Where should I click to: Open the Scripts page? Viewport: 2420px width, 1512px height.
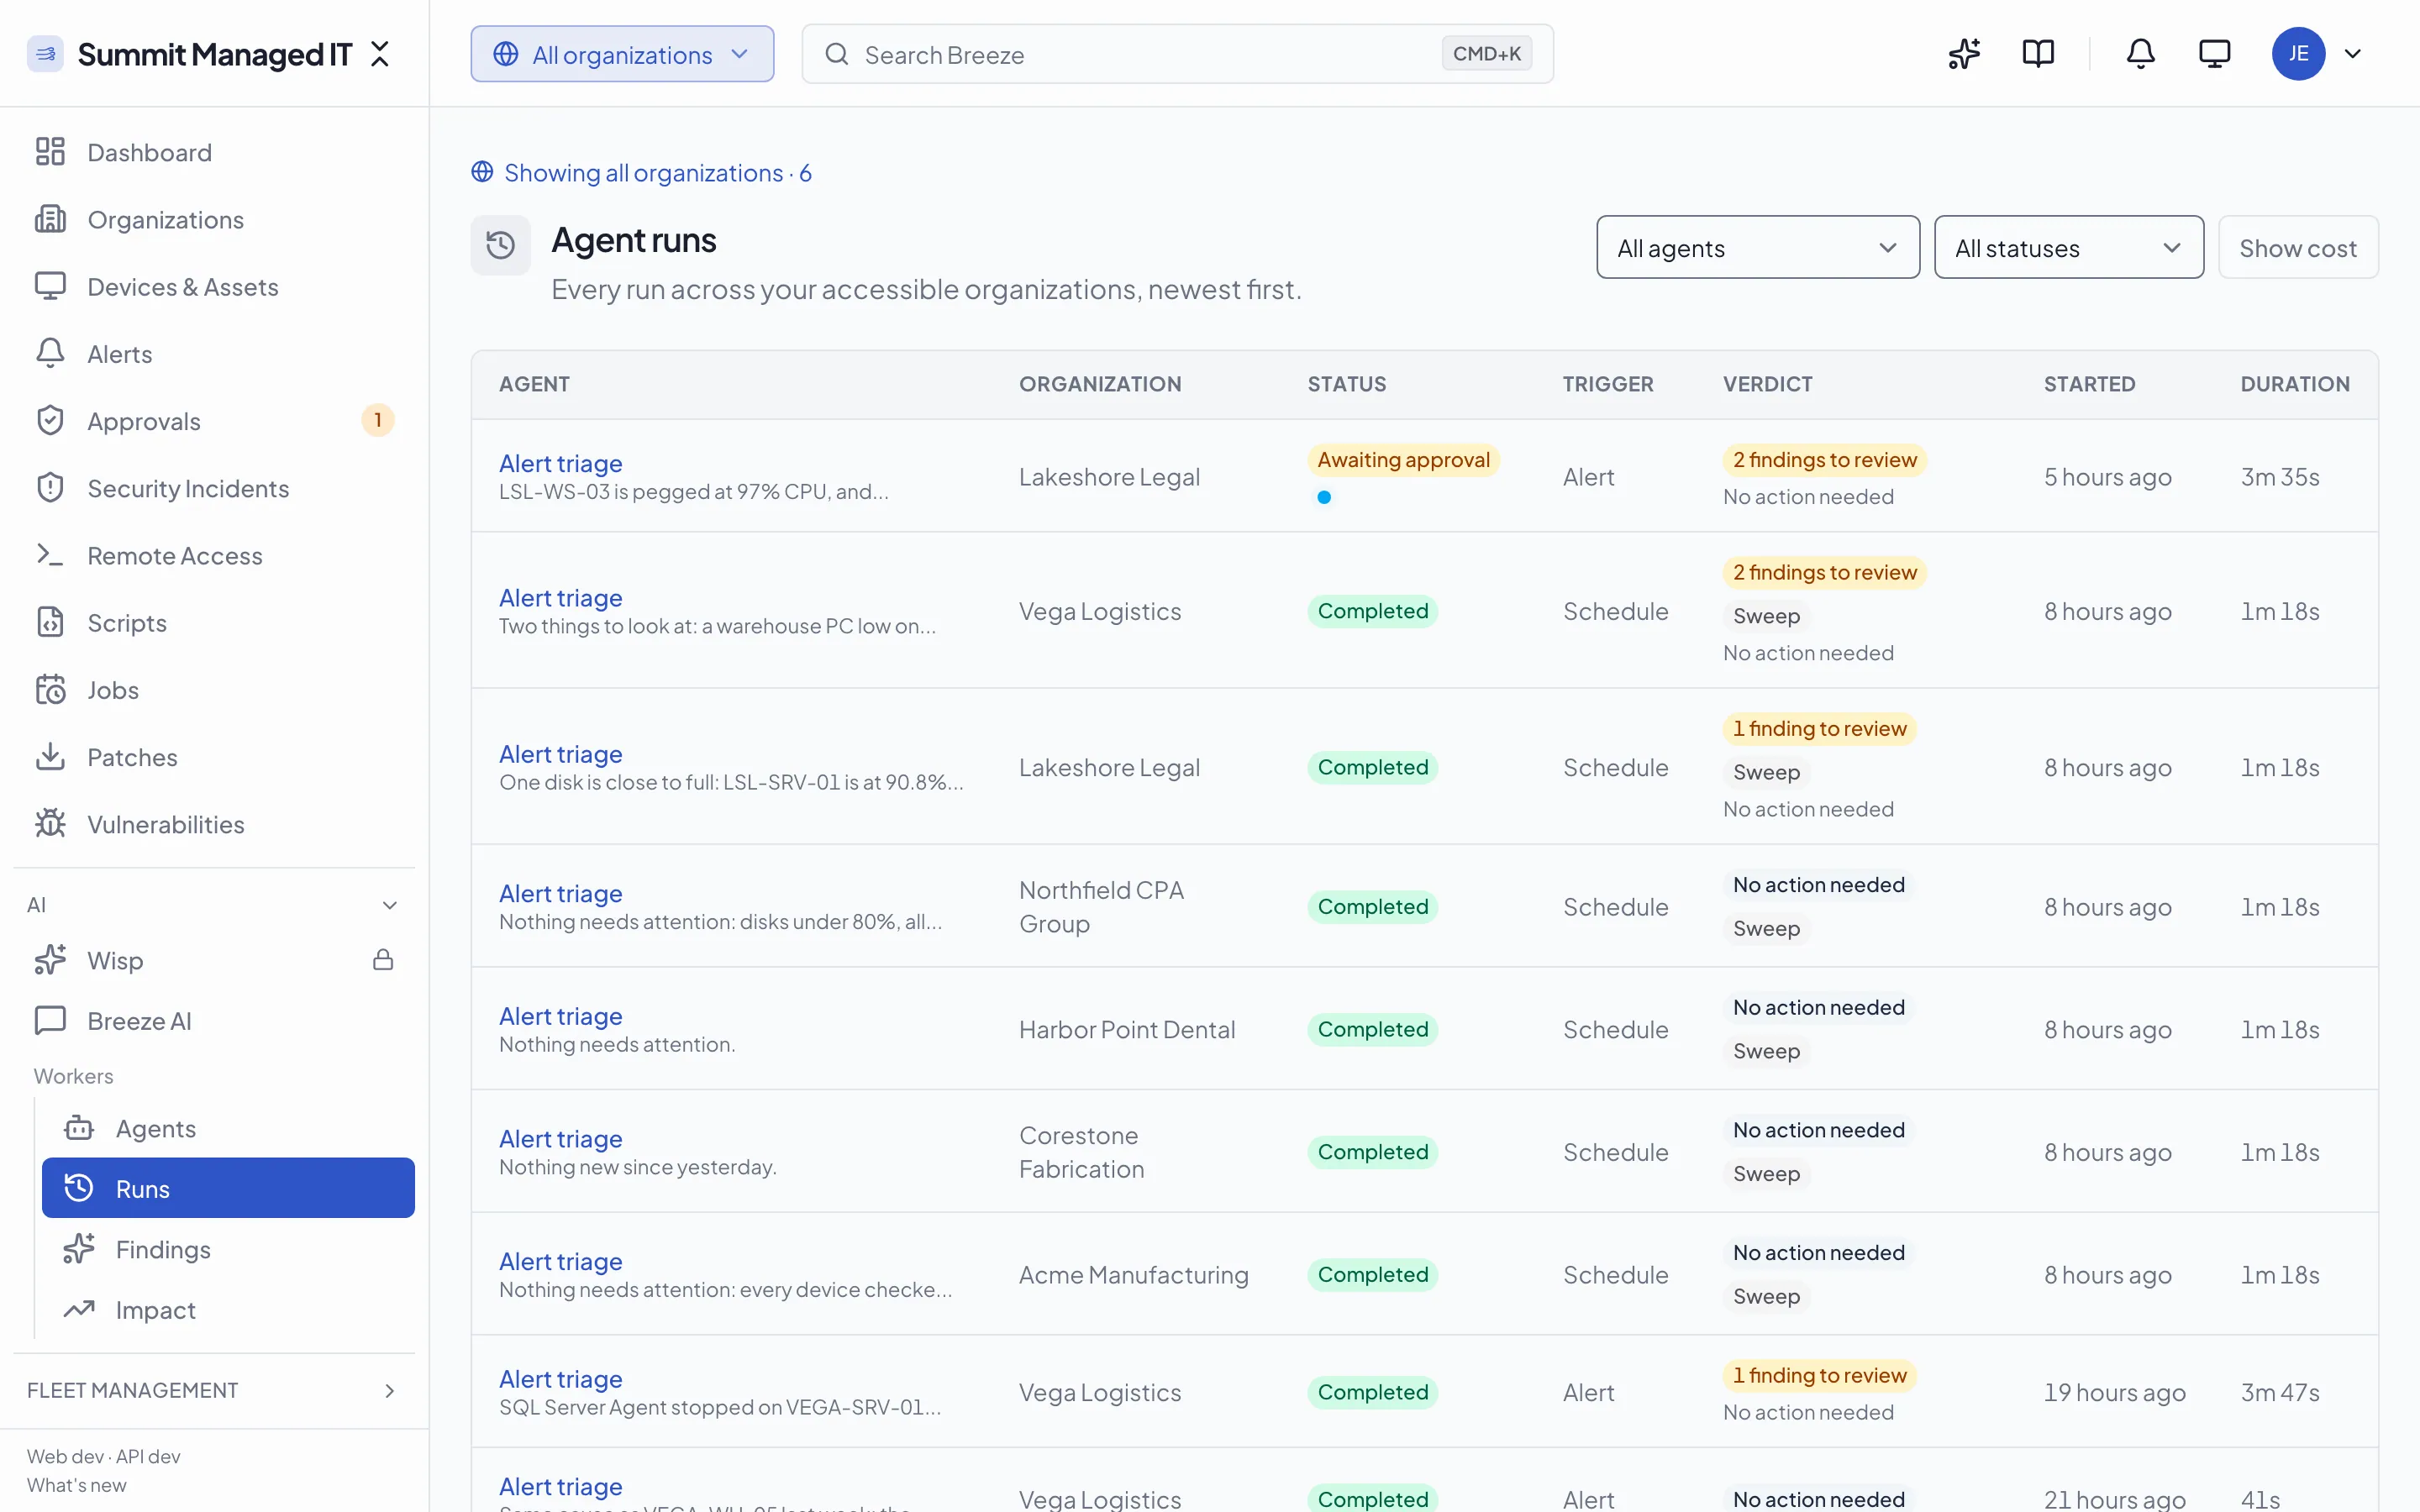pyautogui.click(x=214, y=622)
